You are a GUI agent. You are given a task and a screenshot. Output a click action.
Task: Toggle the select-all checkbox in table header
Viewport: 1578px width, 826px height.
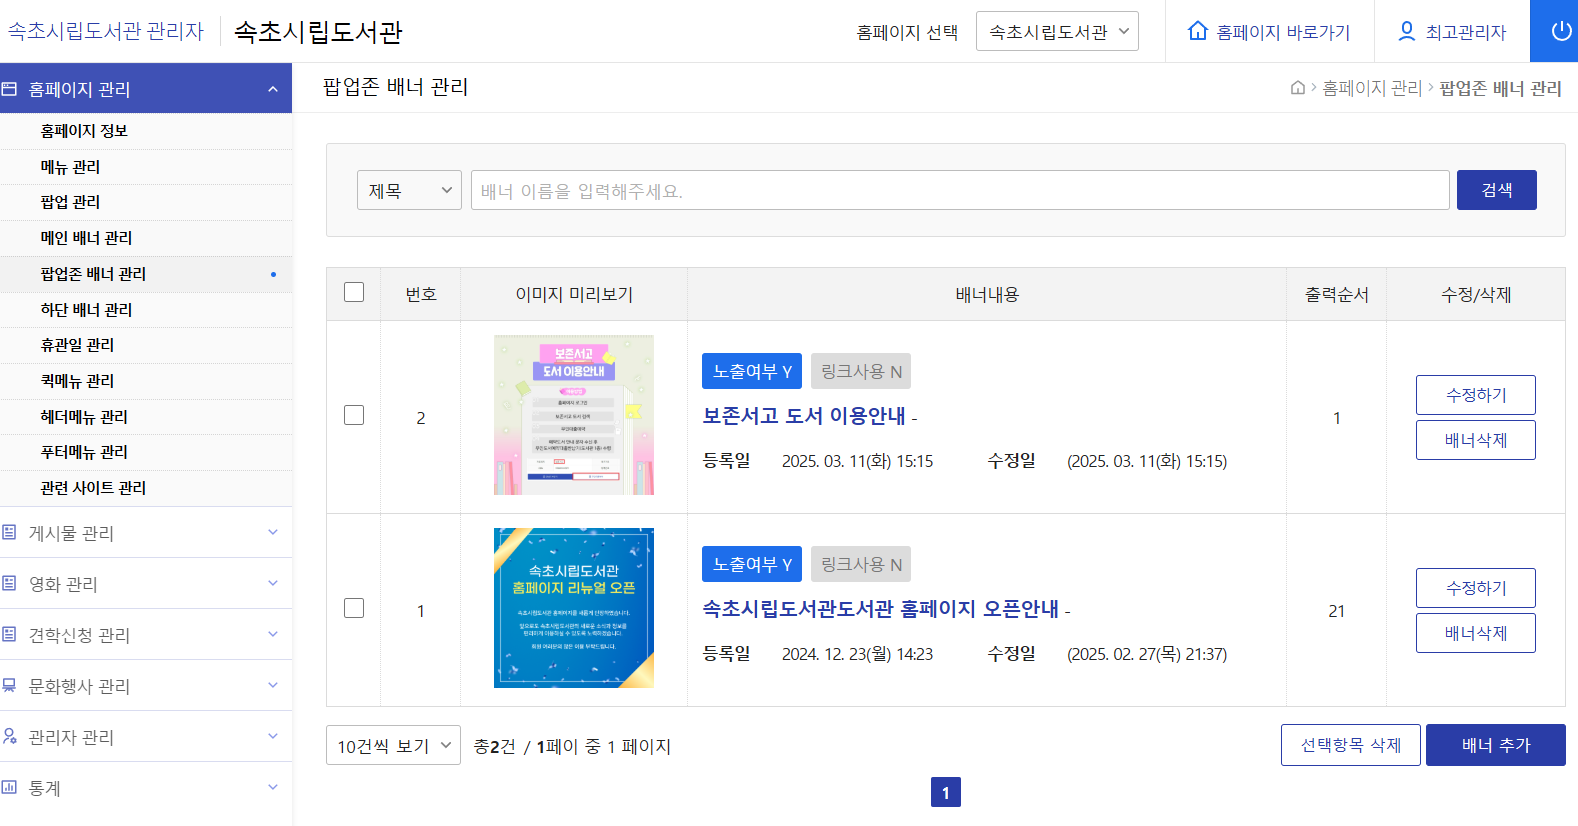354,292
